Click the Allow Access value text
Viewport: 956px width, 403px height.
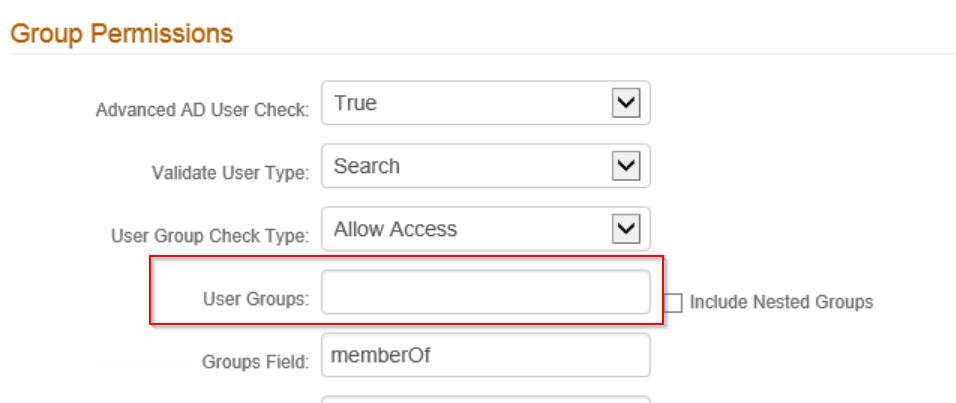point(395,229)
